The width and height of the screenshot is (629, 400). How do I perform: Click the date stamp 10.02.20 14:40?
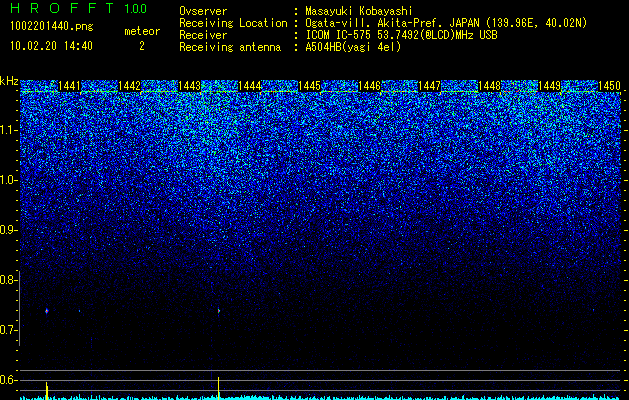coord(51,46)
